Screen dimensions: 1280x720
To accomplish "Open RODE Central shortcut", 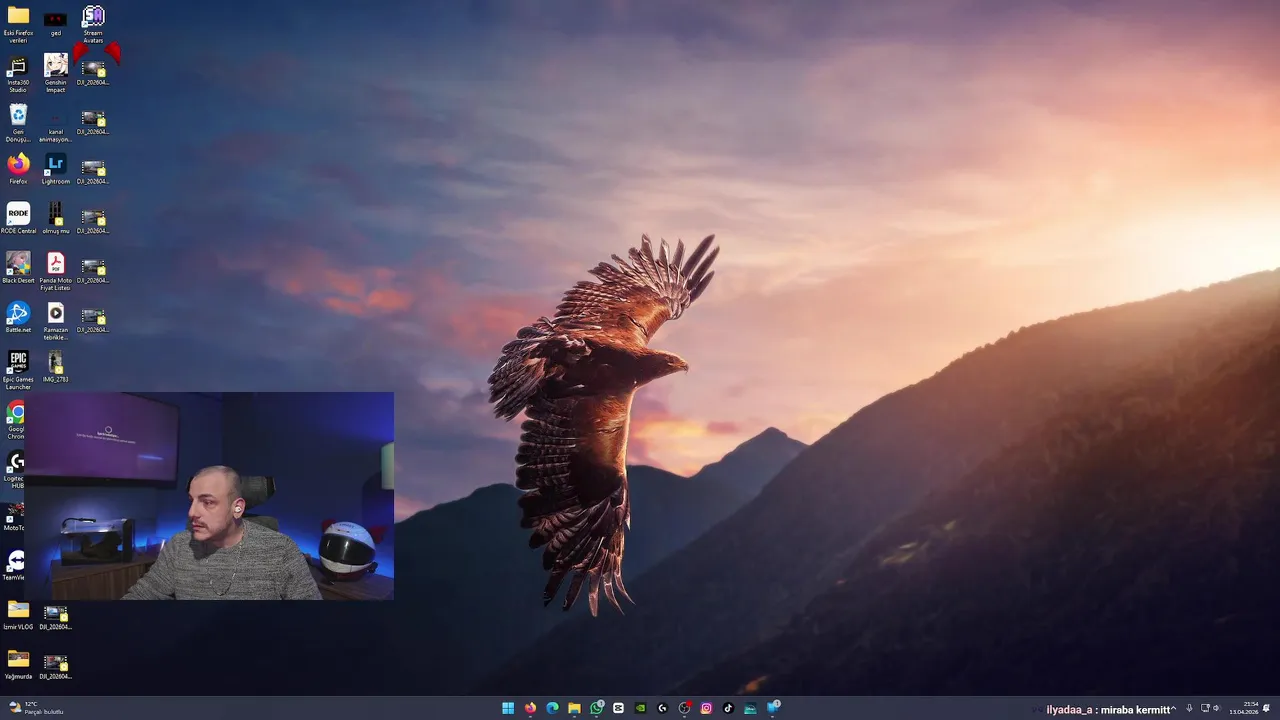I will click(x=18, y=219).
